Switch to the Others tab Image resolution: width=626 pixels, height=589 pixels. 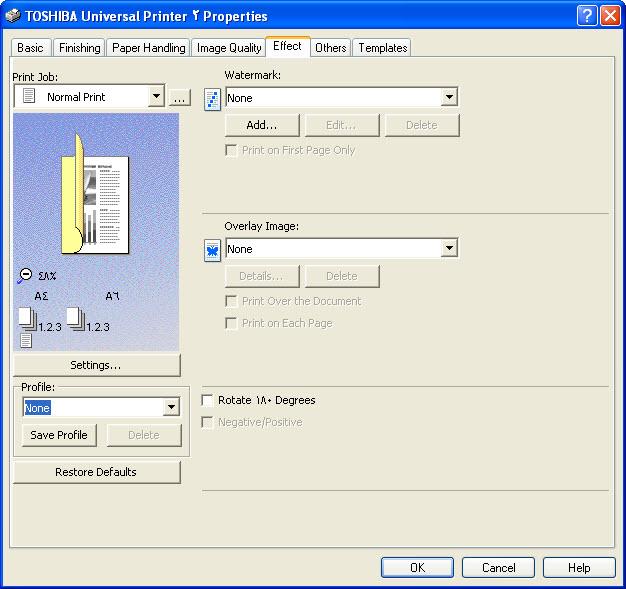(x=331, y=48)
